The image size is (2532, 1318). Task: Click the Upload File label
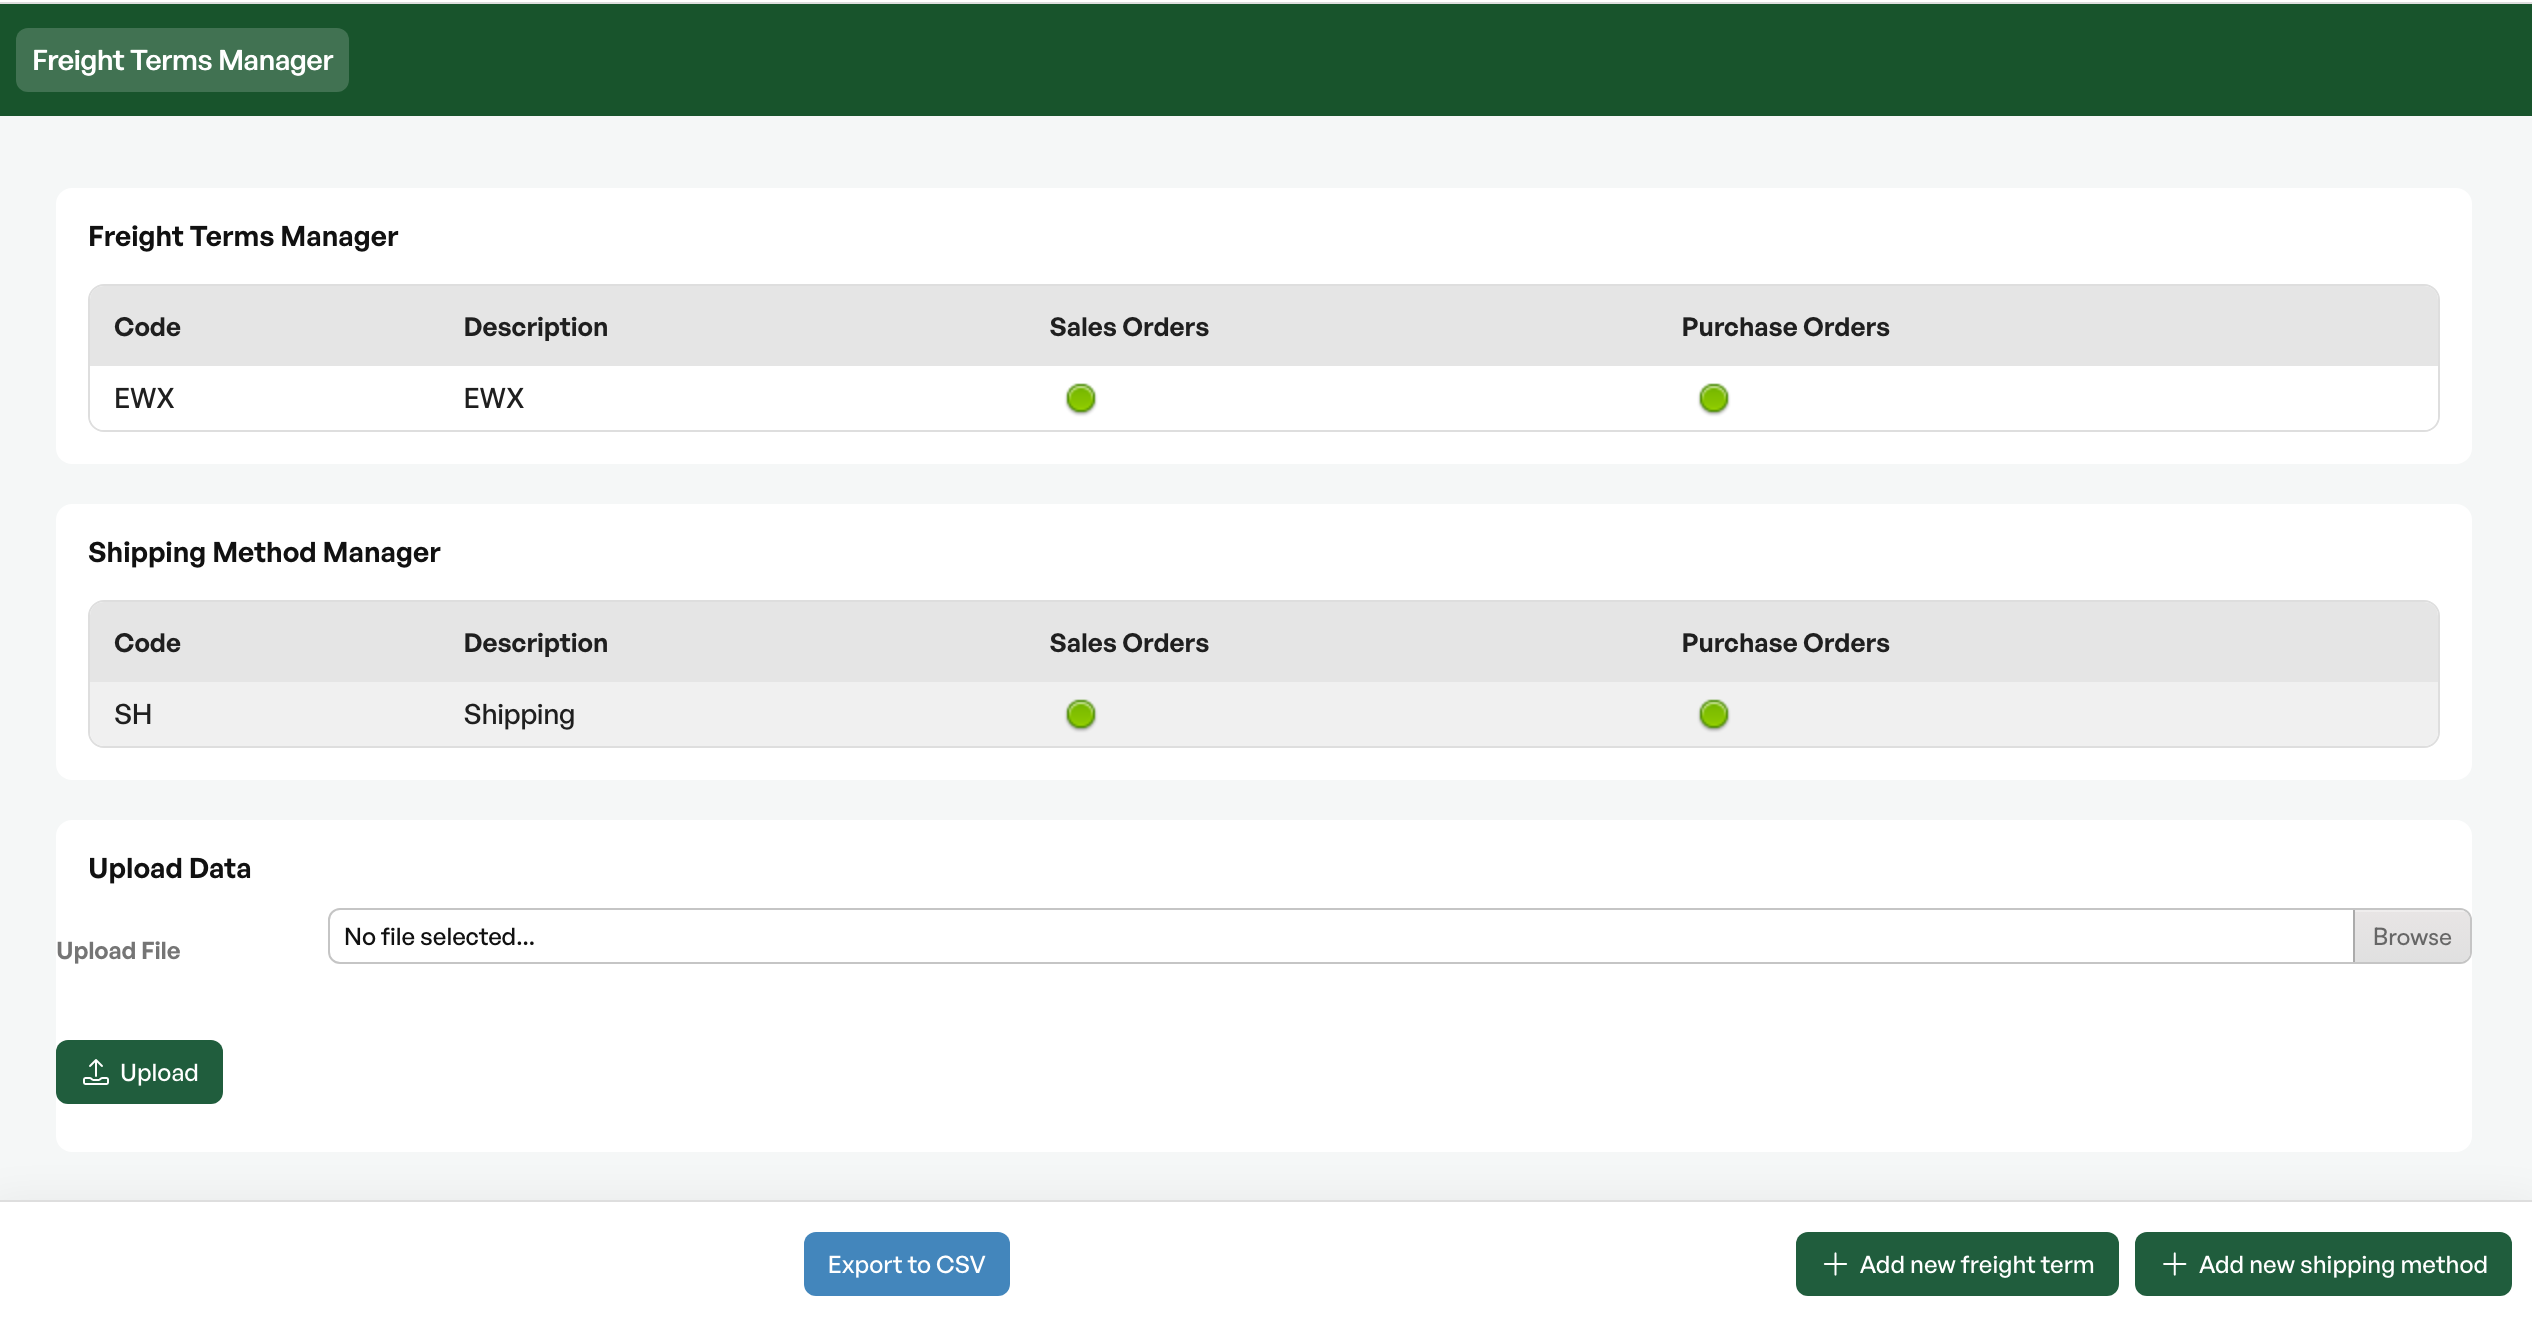point(118,950)
